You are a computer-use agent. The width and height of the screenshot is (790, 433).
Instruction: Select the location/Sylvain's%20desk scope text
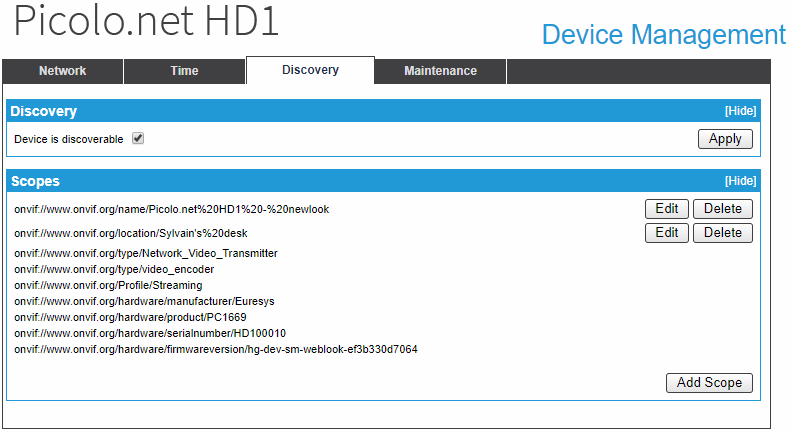pyautogui.click(x=130, y=233)
